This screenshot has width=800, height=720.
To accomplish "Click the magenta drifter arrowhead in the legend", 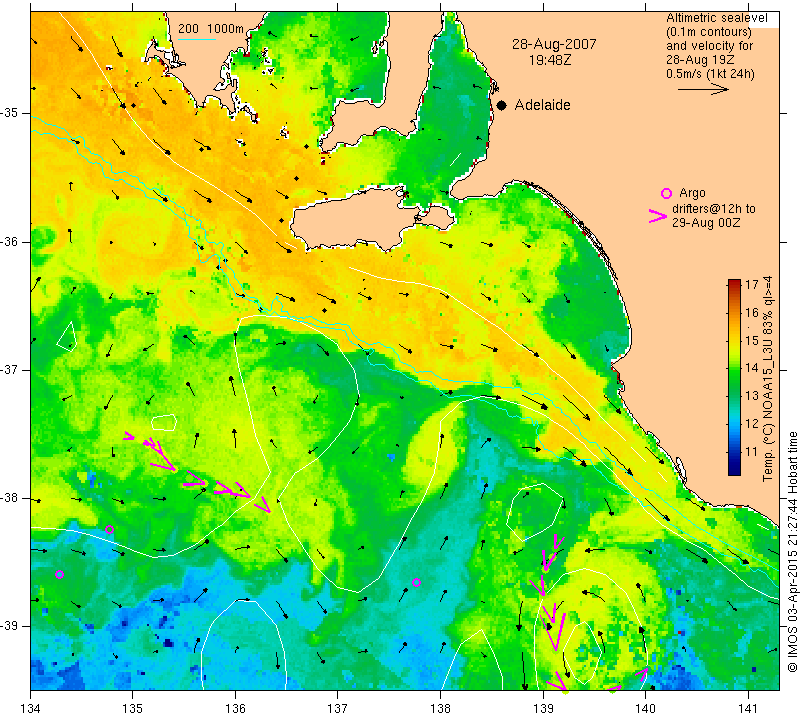I will tap(658, 216).
